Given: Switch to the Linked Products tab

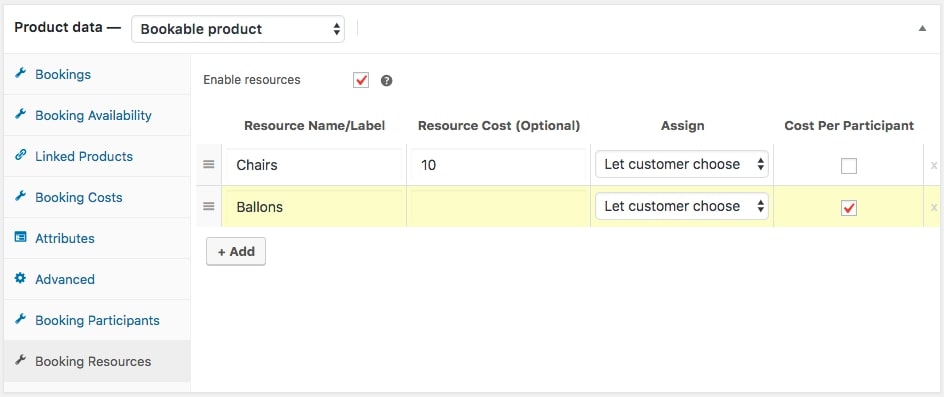Looking at the screenshot, I should pyautogui.click(x=97, y=156).
